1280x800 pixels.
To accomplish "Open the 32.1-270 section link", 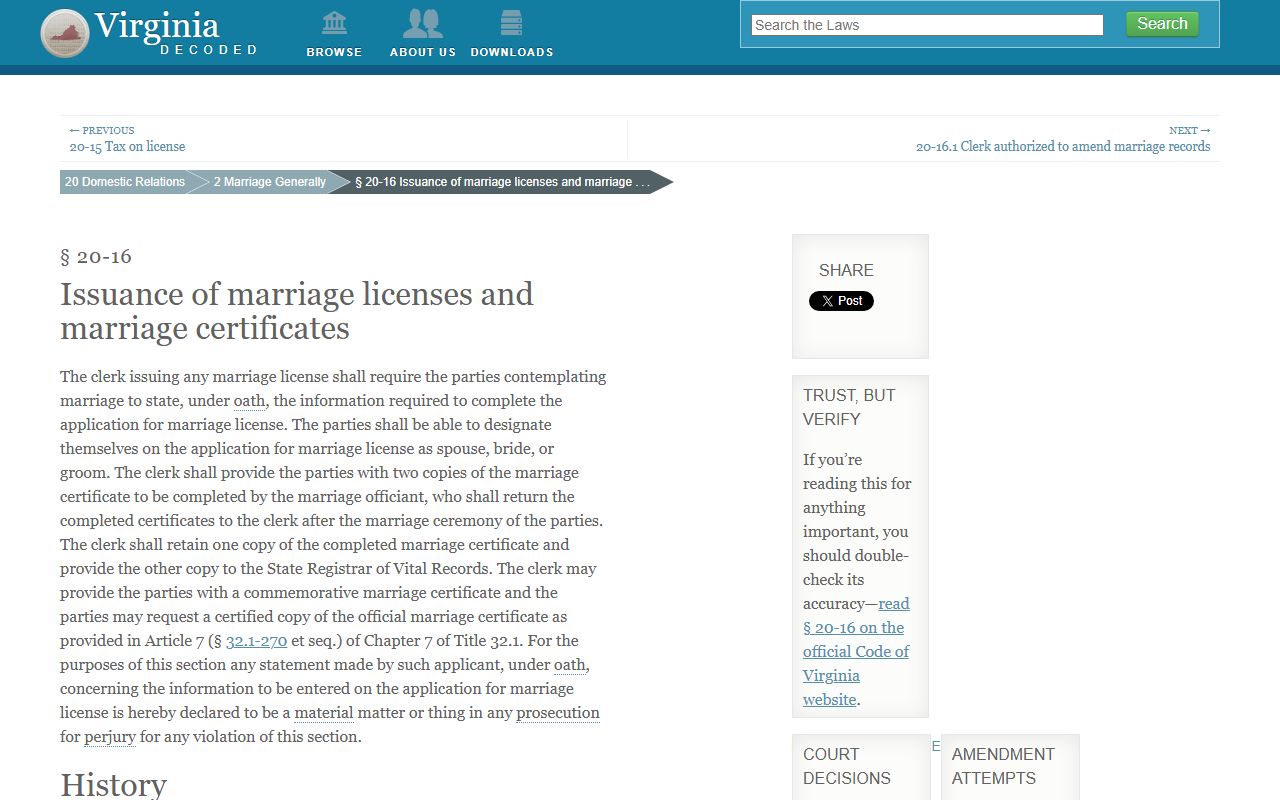I will 256,641.
